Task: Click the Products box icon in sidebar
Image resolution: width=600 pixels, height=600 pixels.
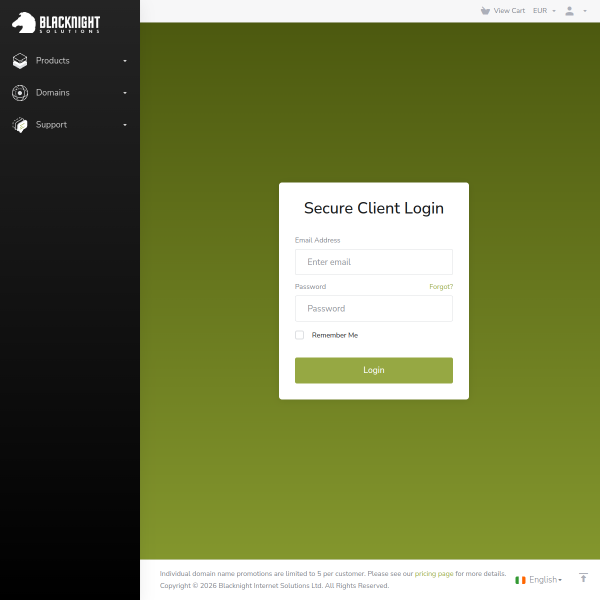Action: tap(20, 61)
